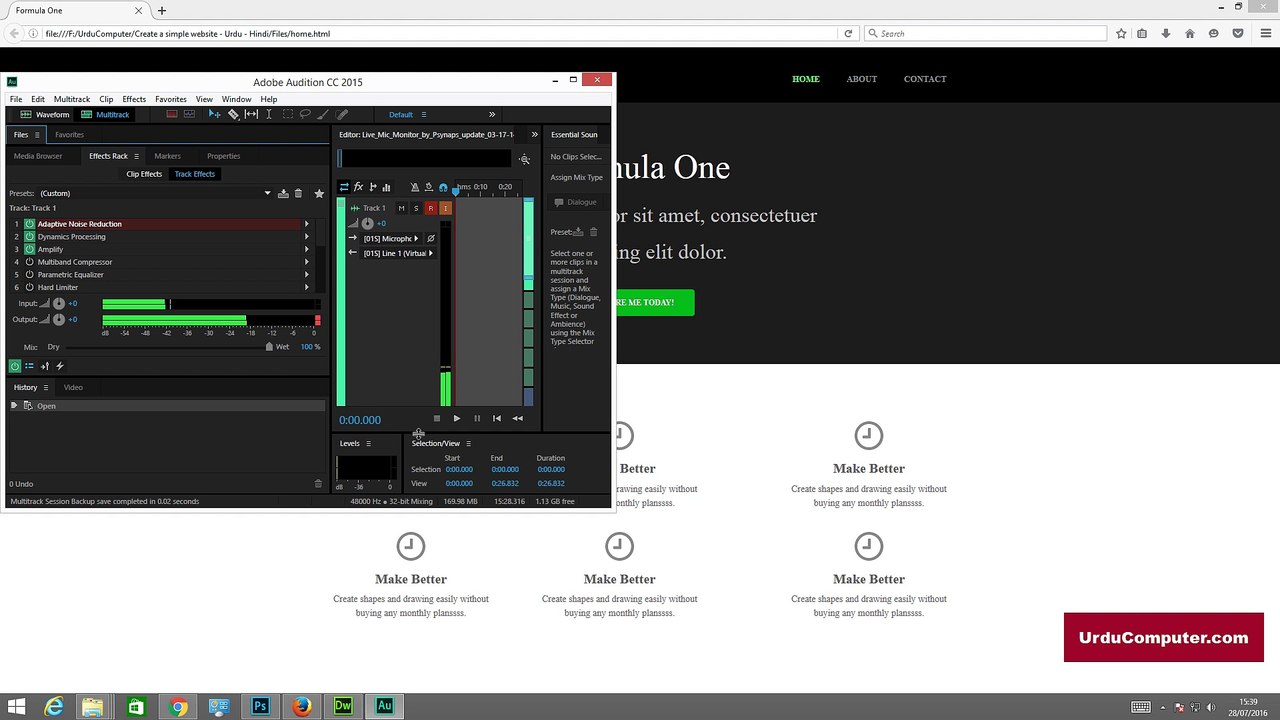The height and width of the screenshot is (720, 1280).
Task: Clear history with the trash icon
Action: click(x=319, y=484)
